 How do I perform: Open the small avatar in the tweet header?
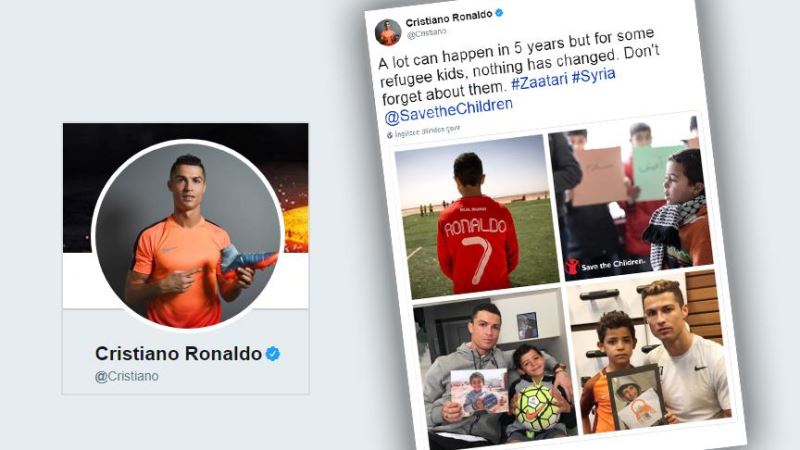[388, 32]
